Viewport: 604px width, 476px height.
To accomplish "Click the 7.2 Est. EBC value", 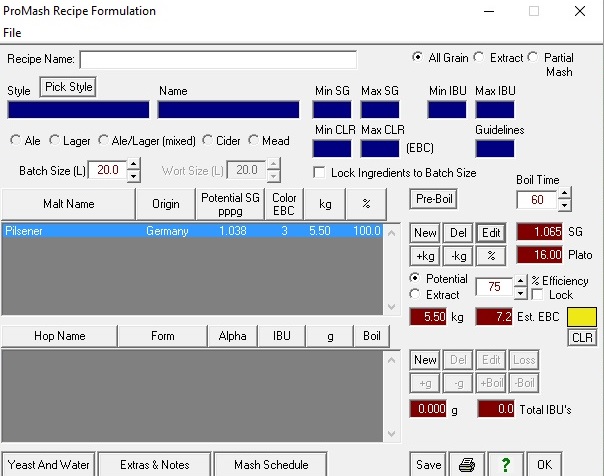I will (494, 317).
